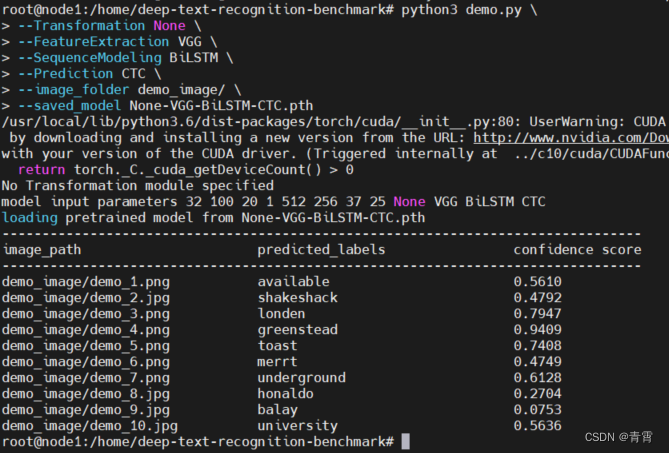Select the predicted label 'shakeshack'
Image resolution: width=669 pixels, height=453 pixels.
point(298,298)
